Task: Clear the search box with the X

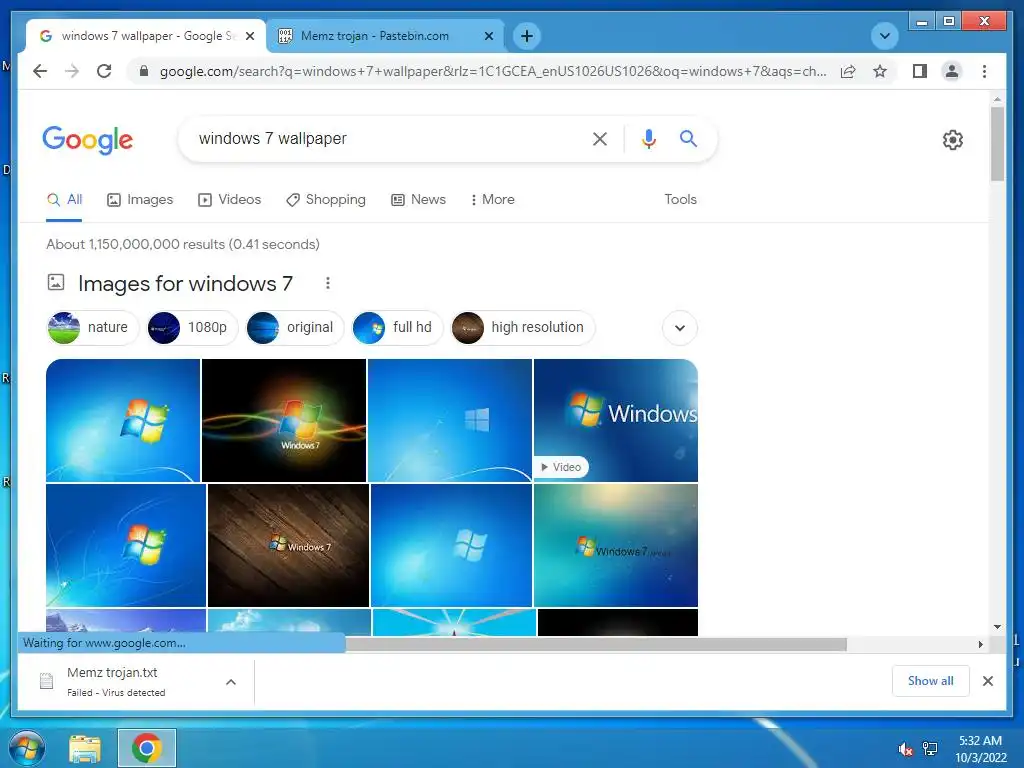Action: click(600, 138)
